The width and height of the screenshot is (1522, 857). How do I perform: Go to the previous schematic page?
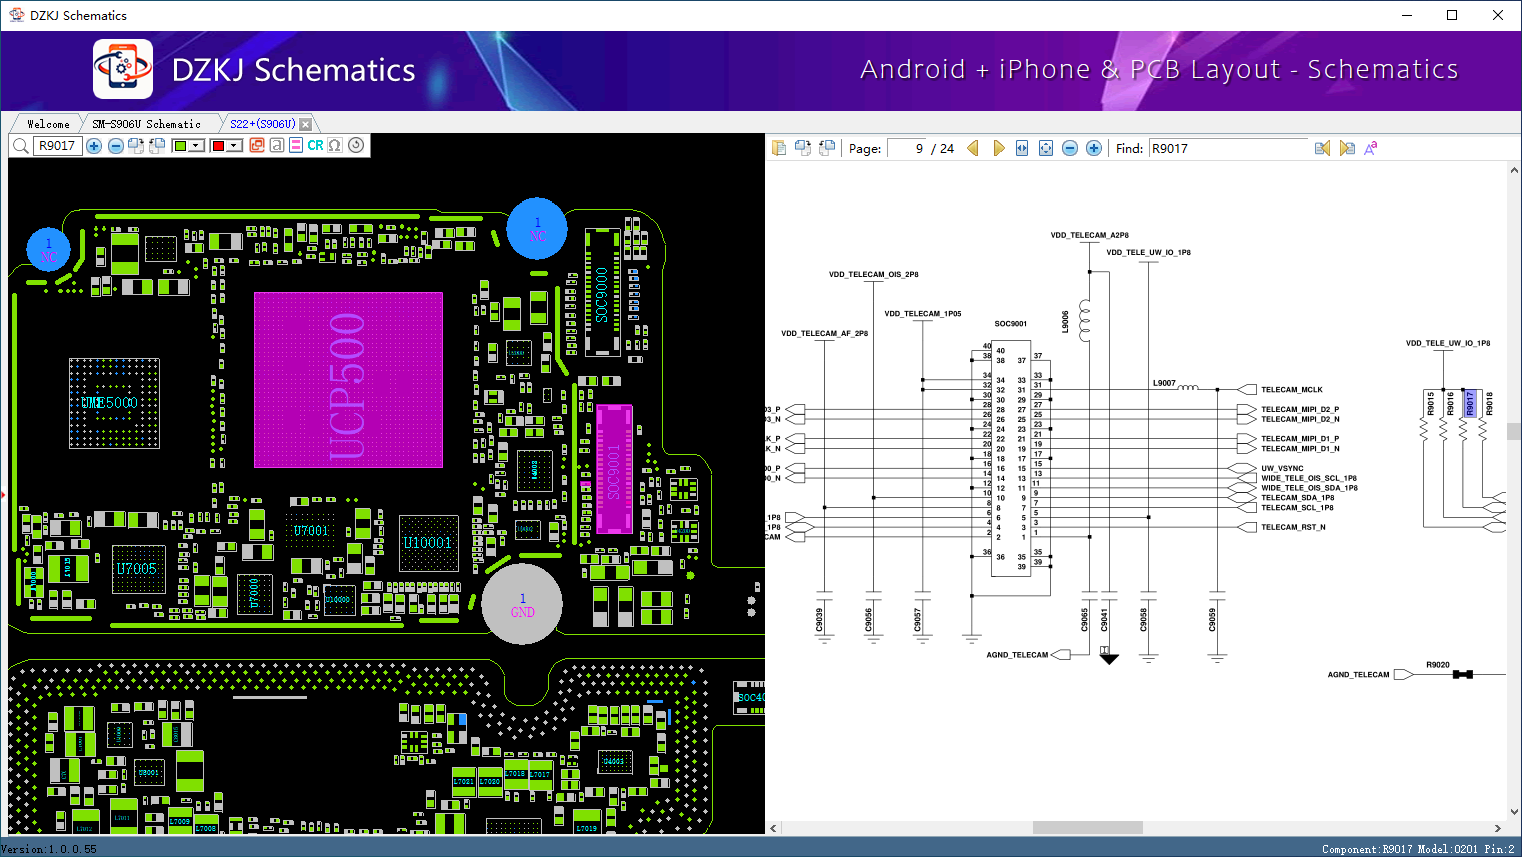click(973, 148)
